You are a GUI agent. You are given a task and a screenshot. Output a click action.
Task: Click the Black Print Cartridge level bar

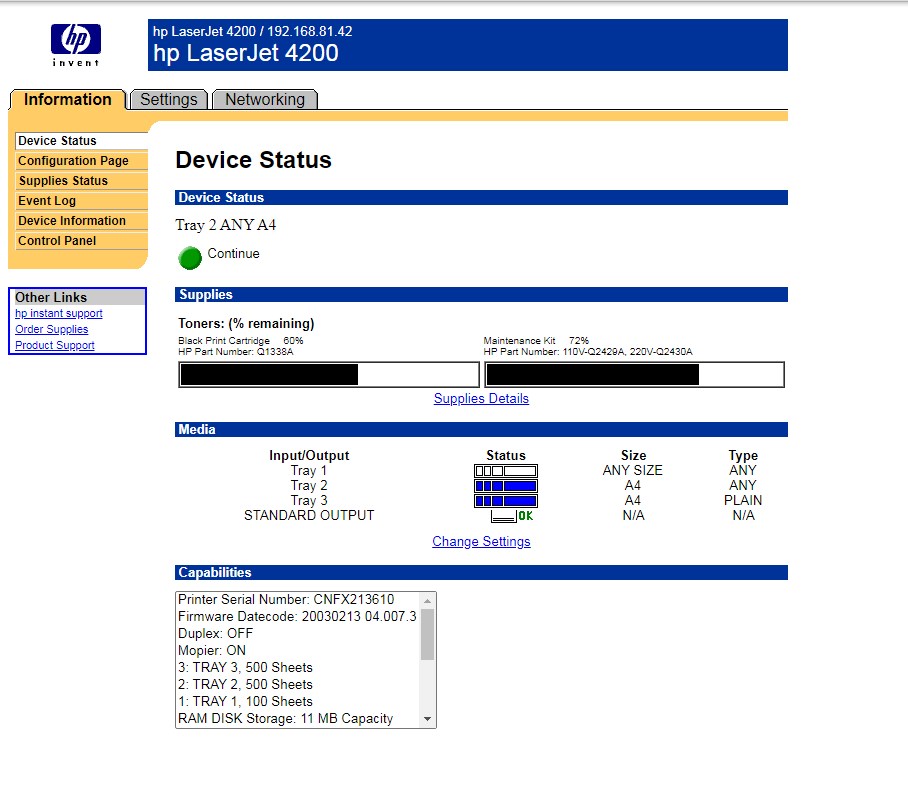click(x=329, y=375)
